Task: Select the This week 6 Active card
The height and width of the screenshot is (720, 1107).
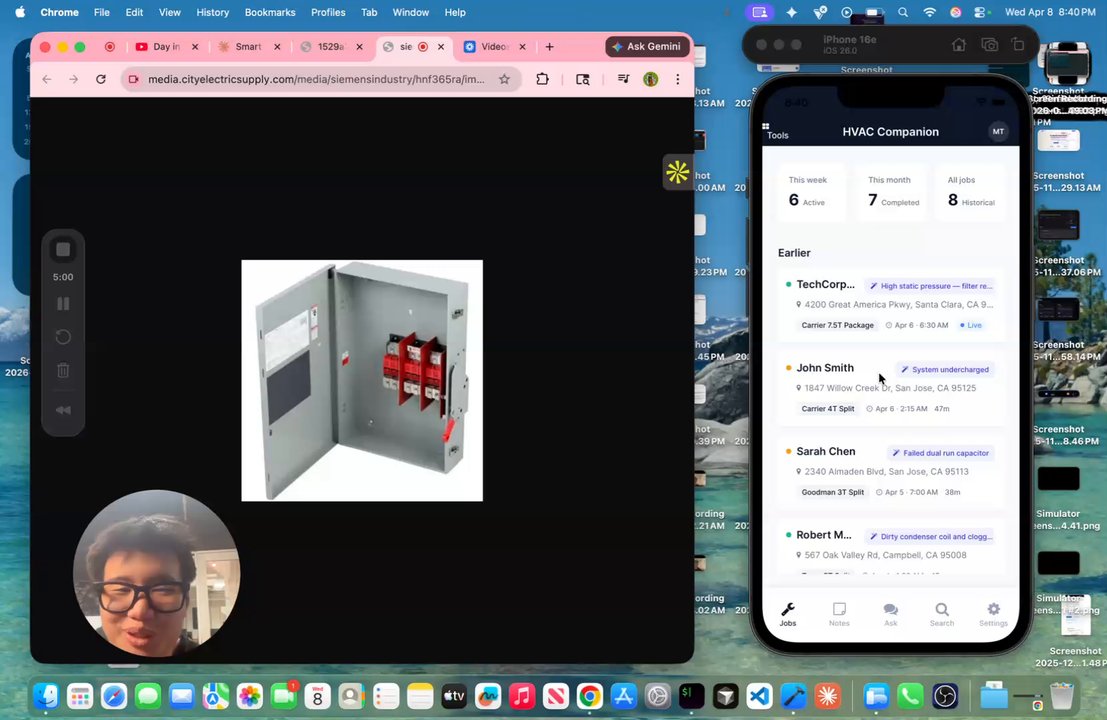Action: pos(810,192)
